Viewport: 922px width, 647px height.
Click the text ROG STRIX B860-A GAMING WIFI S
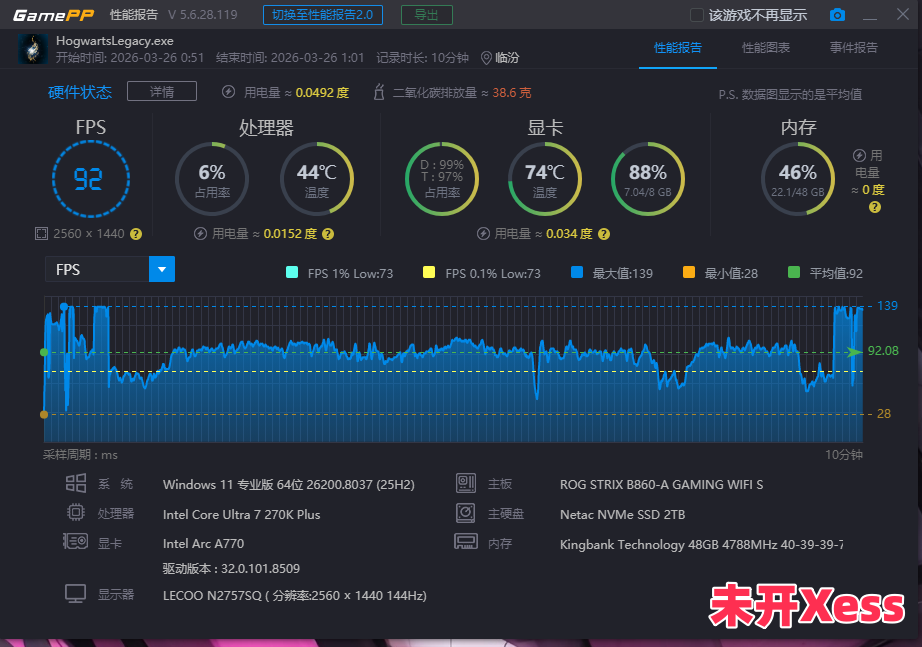point(662,485)
